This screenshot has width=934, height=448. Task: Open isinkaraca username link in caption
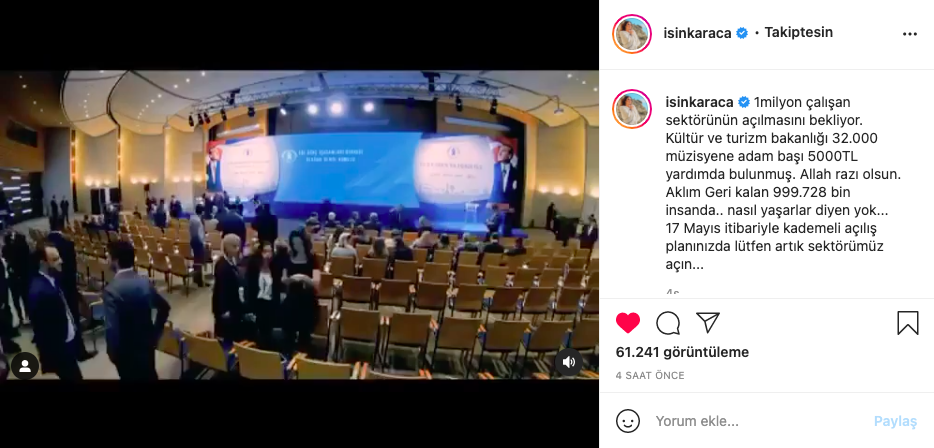pos(699,102)
